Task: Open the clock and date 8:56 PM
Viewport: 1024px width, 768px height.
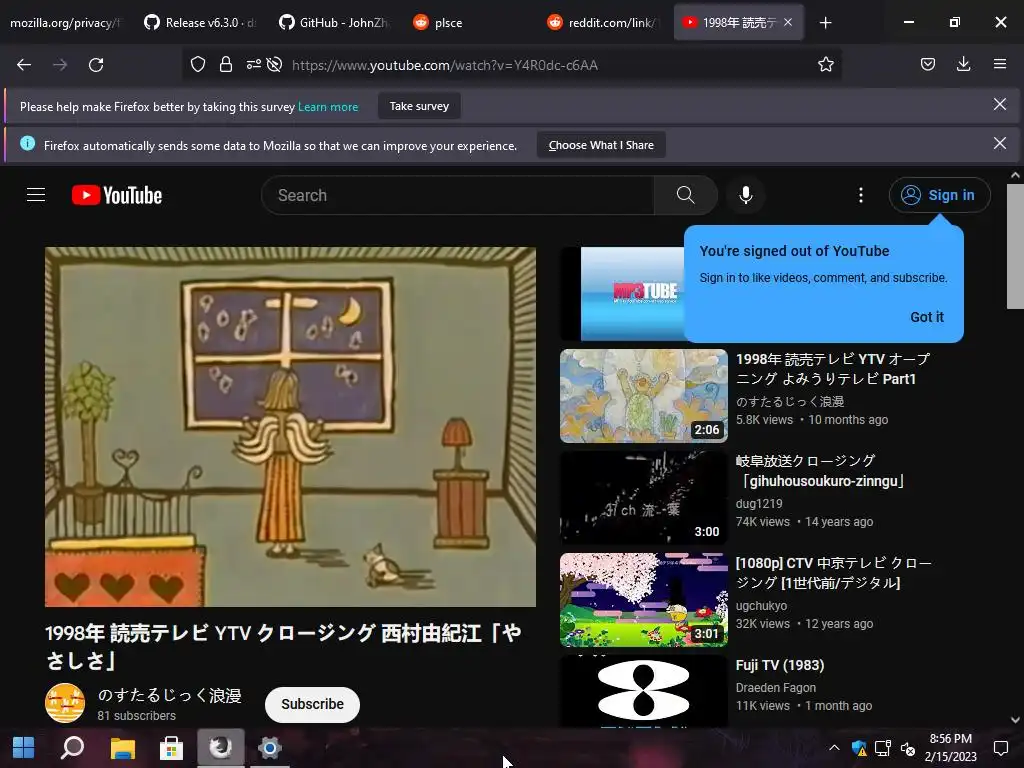Action: [950, 748]
